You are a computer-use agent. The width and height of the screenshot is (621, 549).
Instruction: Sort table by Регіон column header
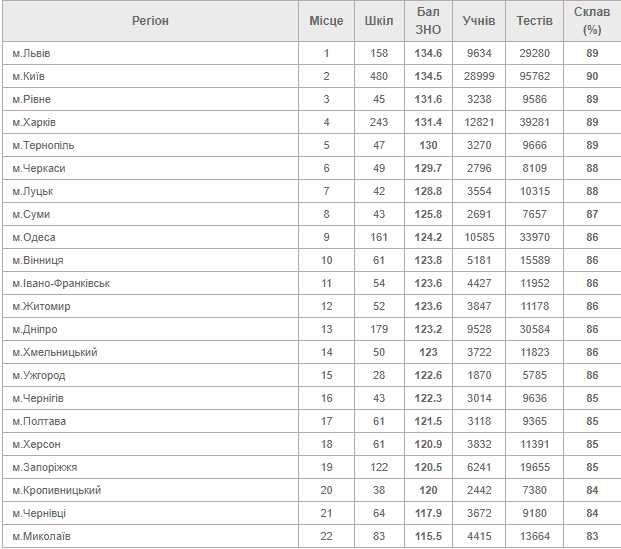[150, 21]
